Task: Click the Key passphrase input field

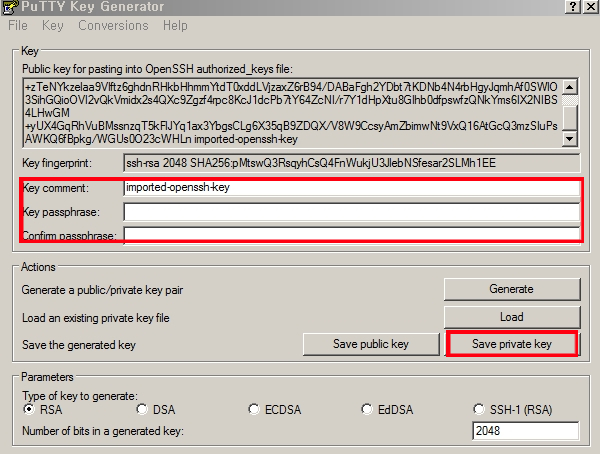Action: point(351,212)
